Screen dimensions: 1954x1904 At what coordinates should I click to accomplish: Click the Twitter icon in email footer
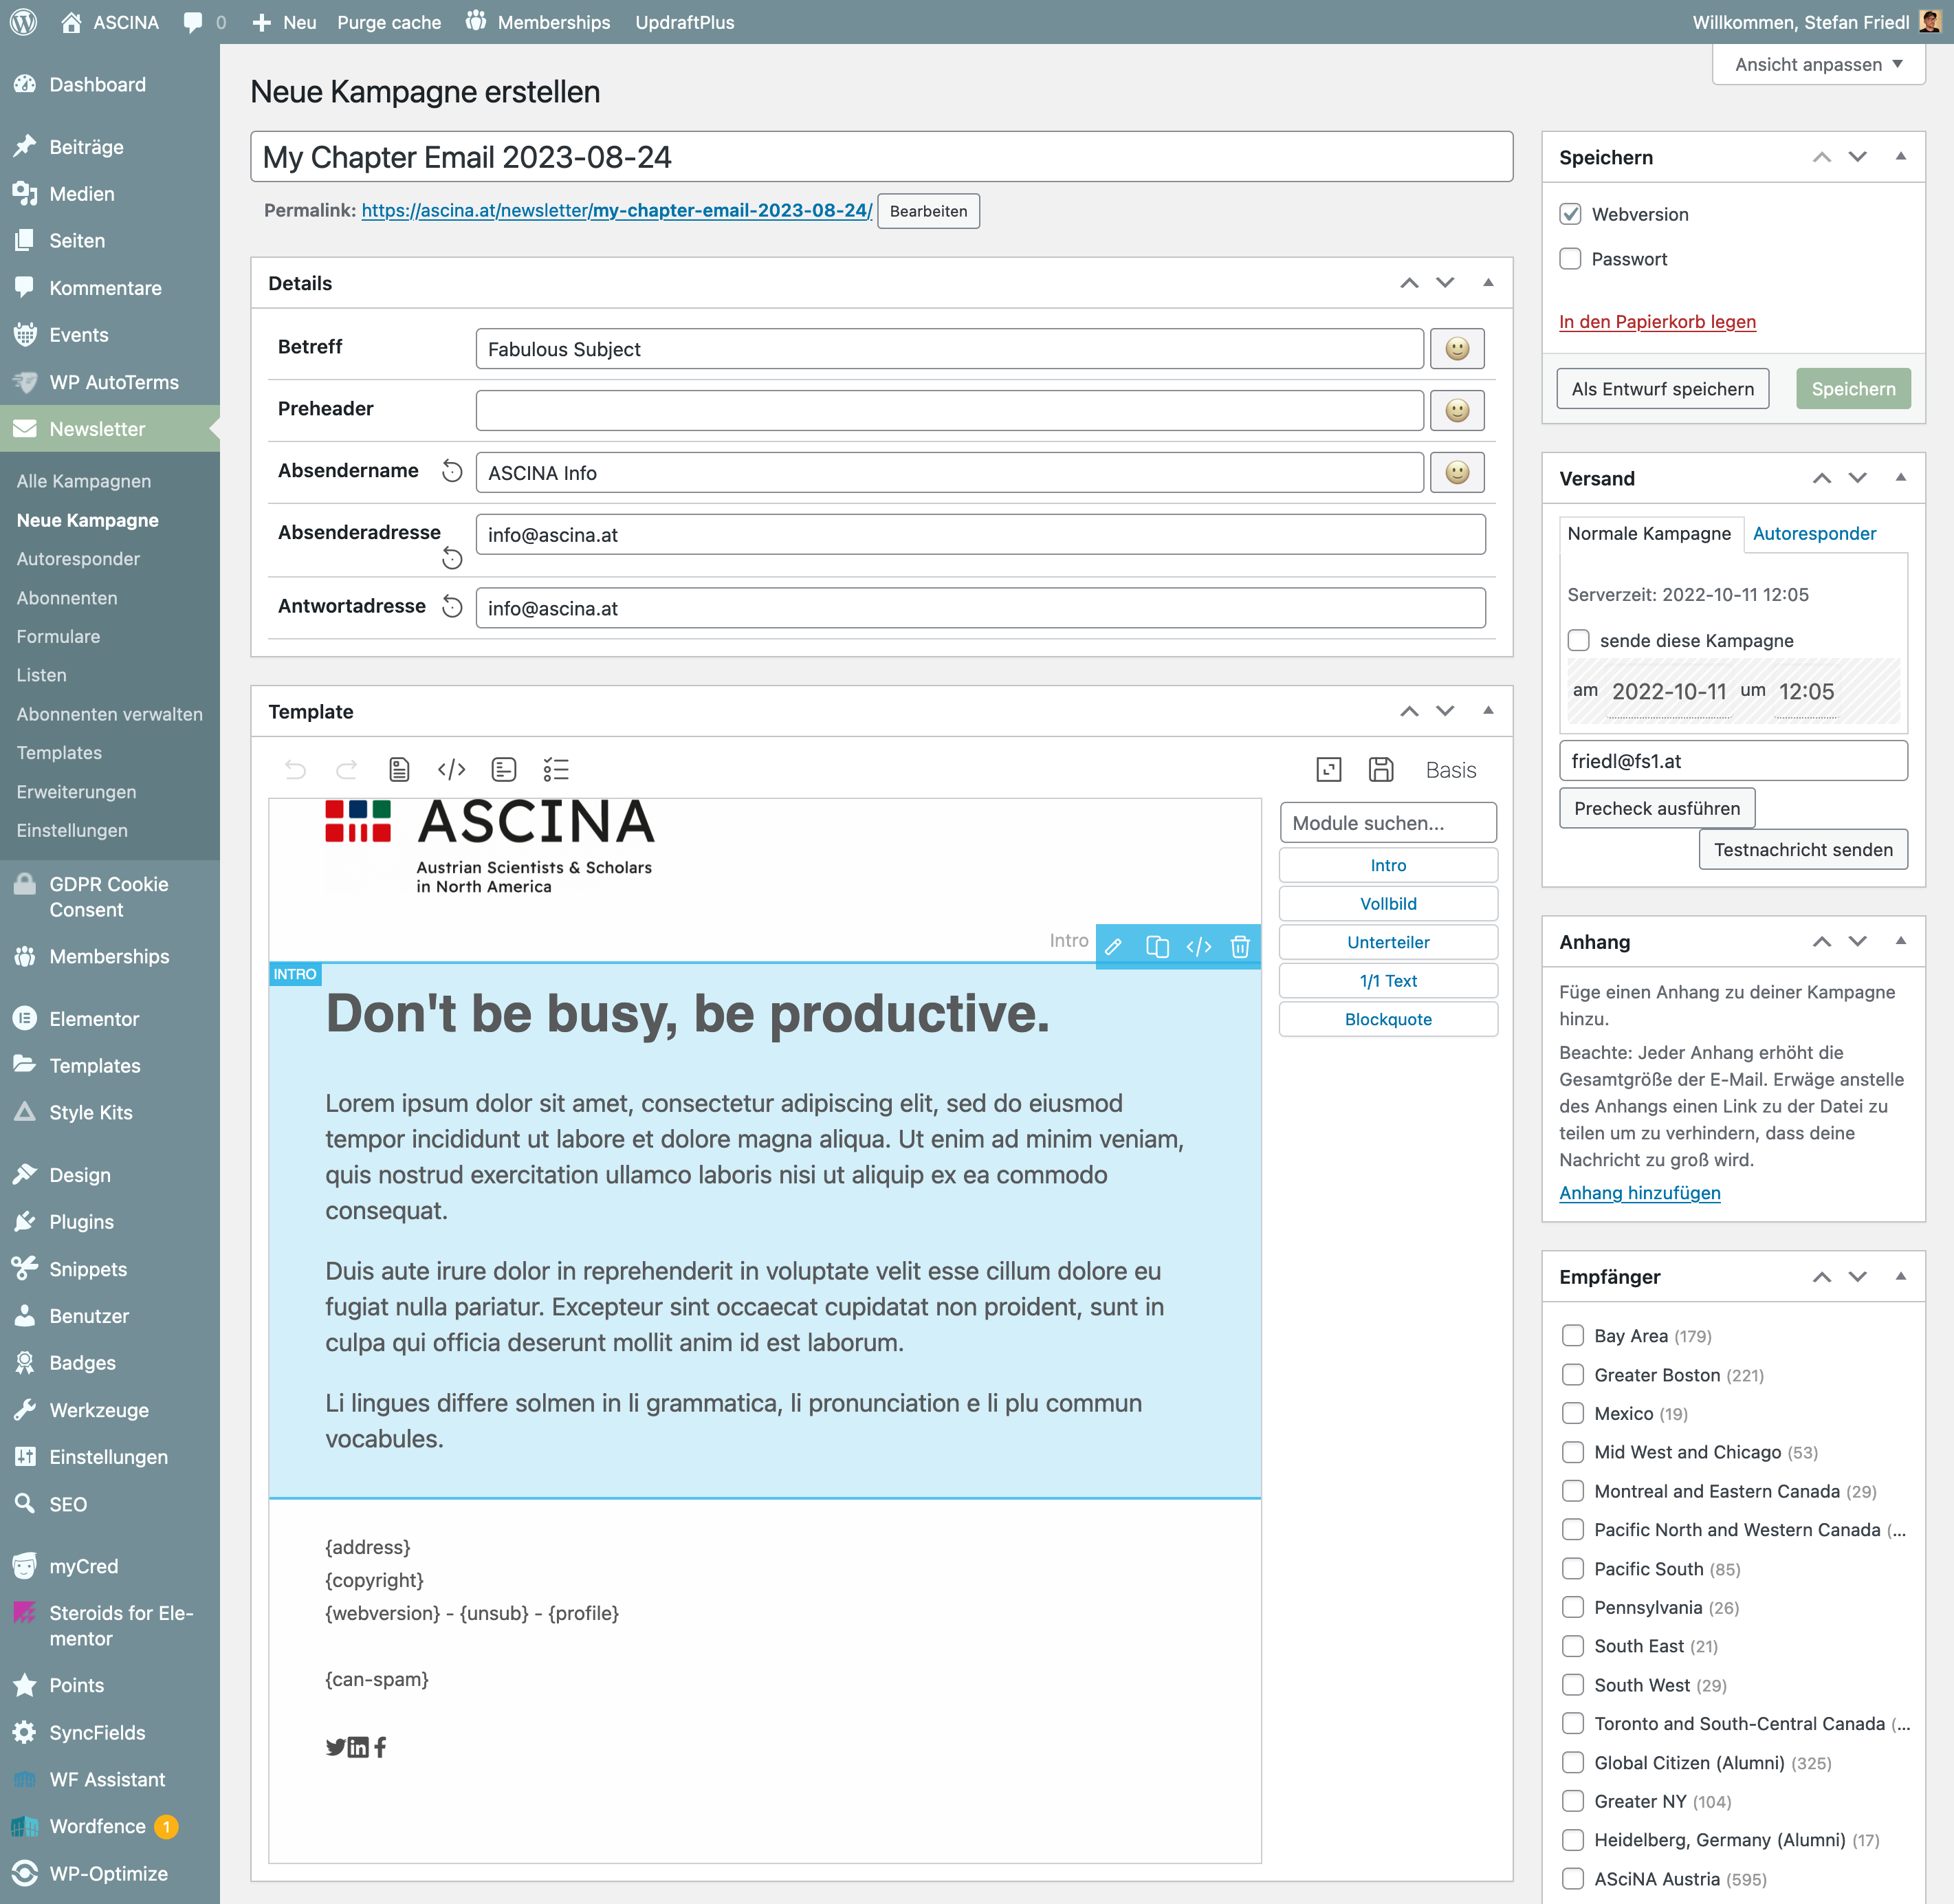(335, 1747)
